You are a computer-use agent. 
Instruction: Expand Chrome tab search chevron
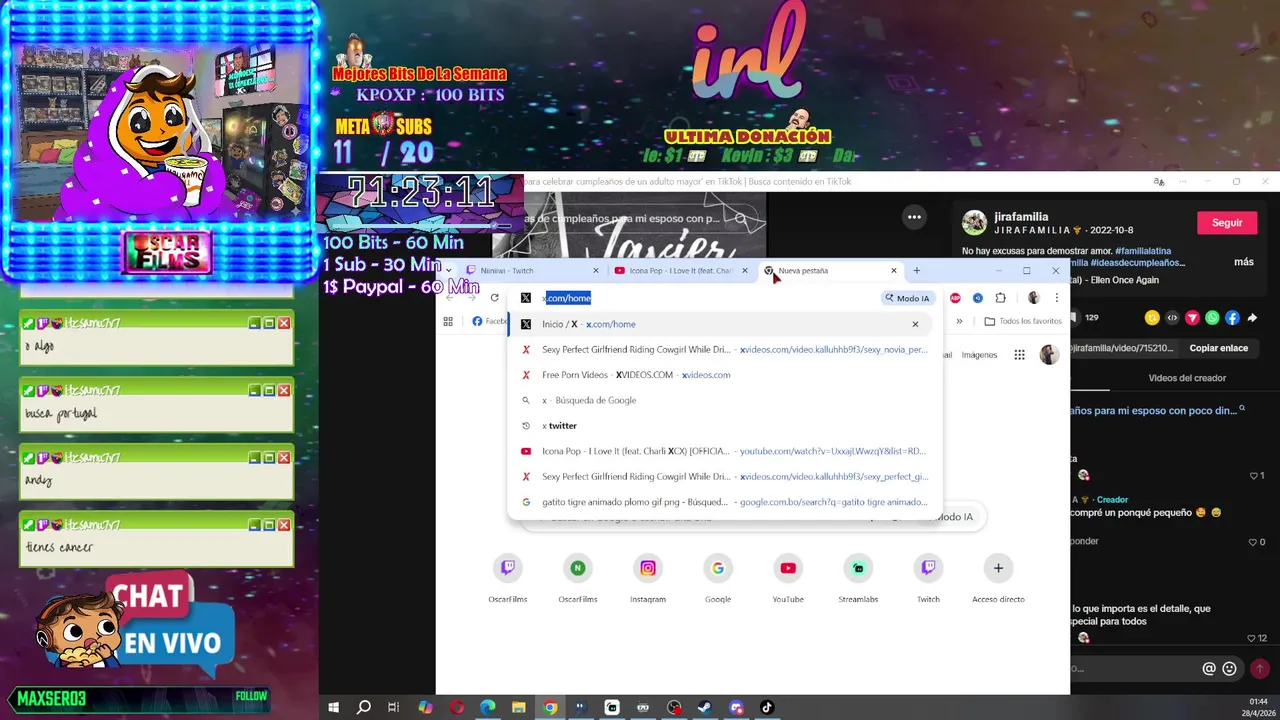click(449, 270)
